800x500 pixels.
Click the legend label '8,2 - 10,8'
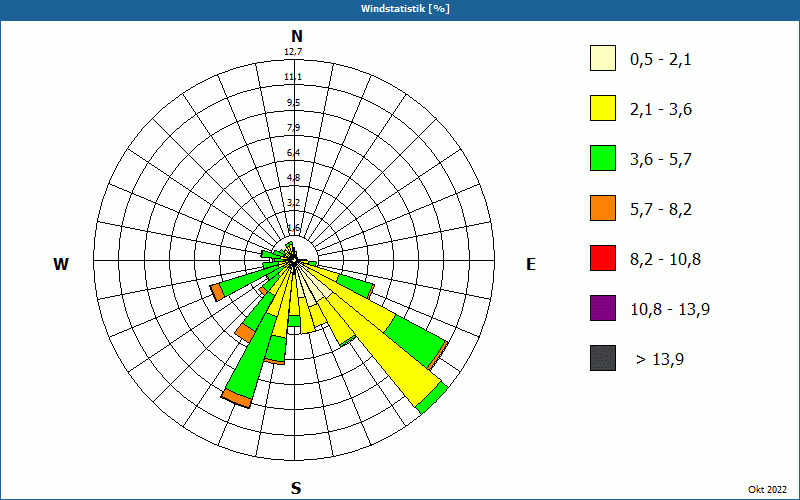click(665, 260)
